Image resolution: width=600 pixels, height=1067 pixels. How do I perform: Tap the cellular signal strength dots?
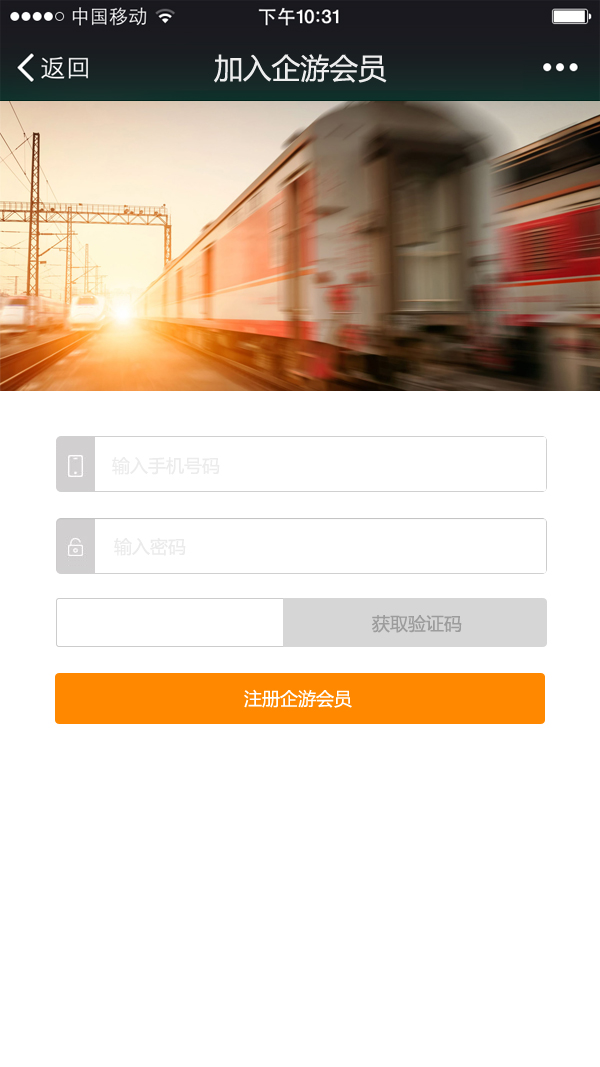pos(37,16)
